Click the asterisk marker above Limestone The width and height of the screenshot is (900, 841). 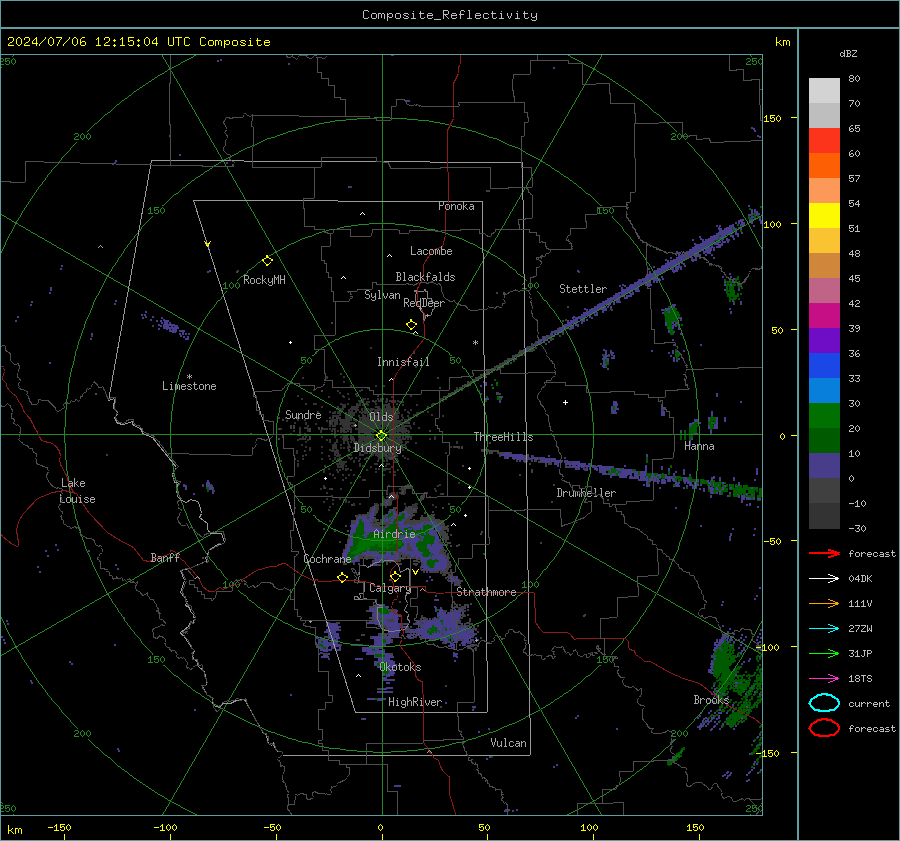click(x=189, y=377)
